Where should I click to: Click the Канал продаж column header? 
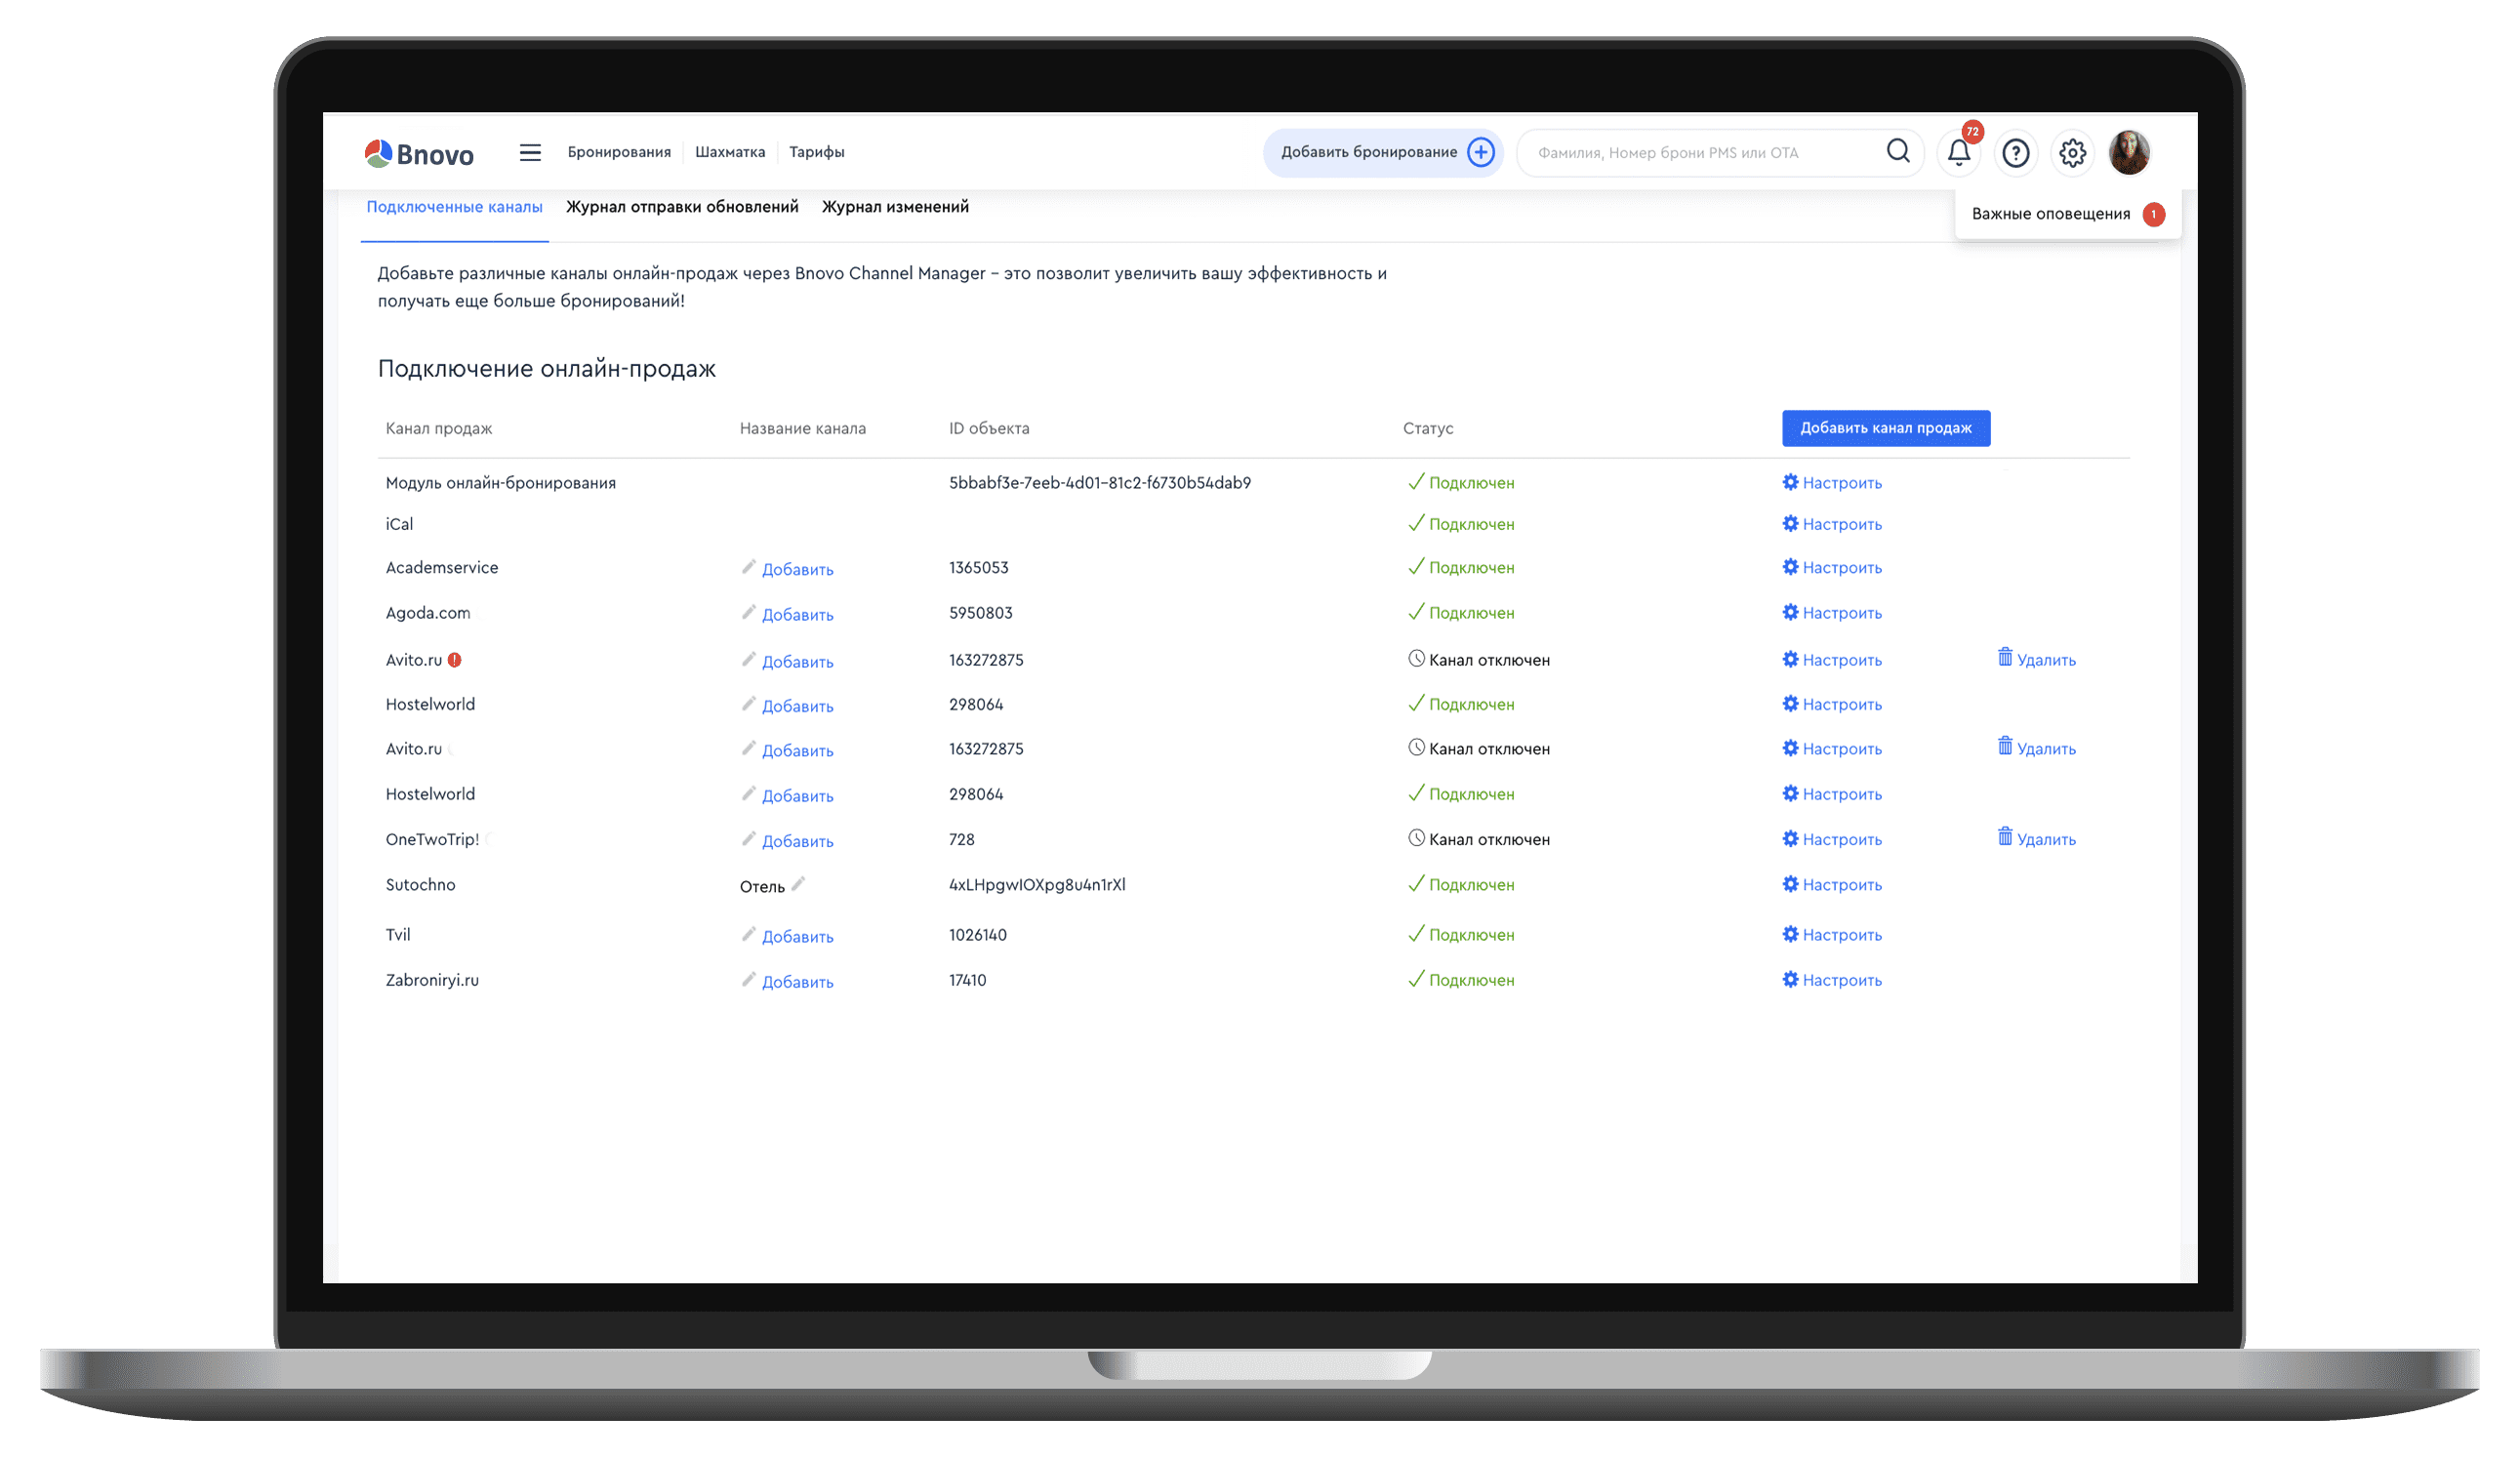coord(438,428)
